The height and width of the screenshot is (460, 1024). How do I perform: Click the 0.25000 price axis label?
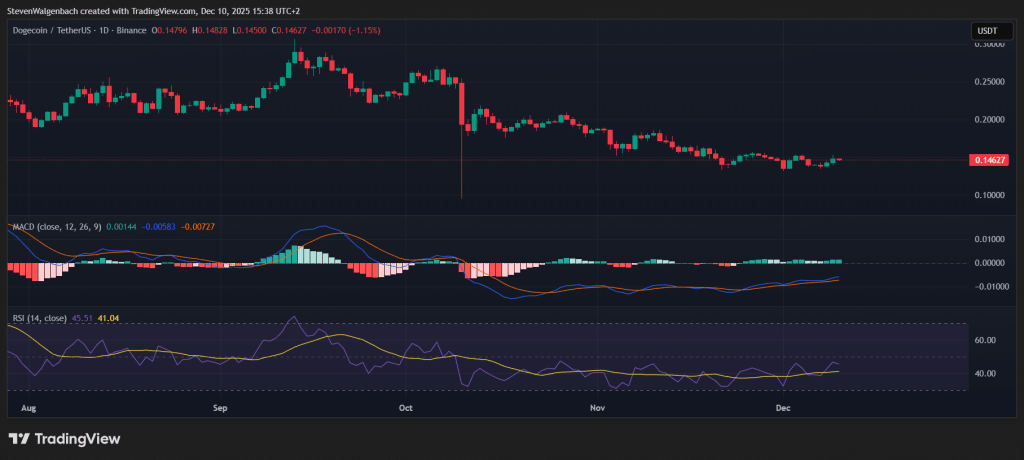[x=989, y=82]
